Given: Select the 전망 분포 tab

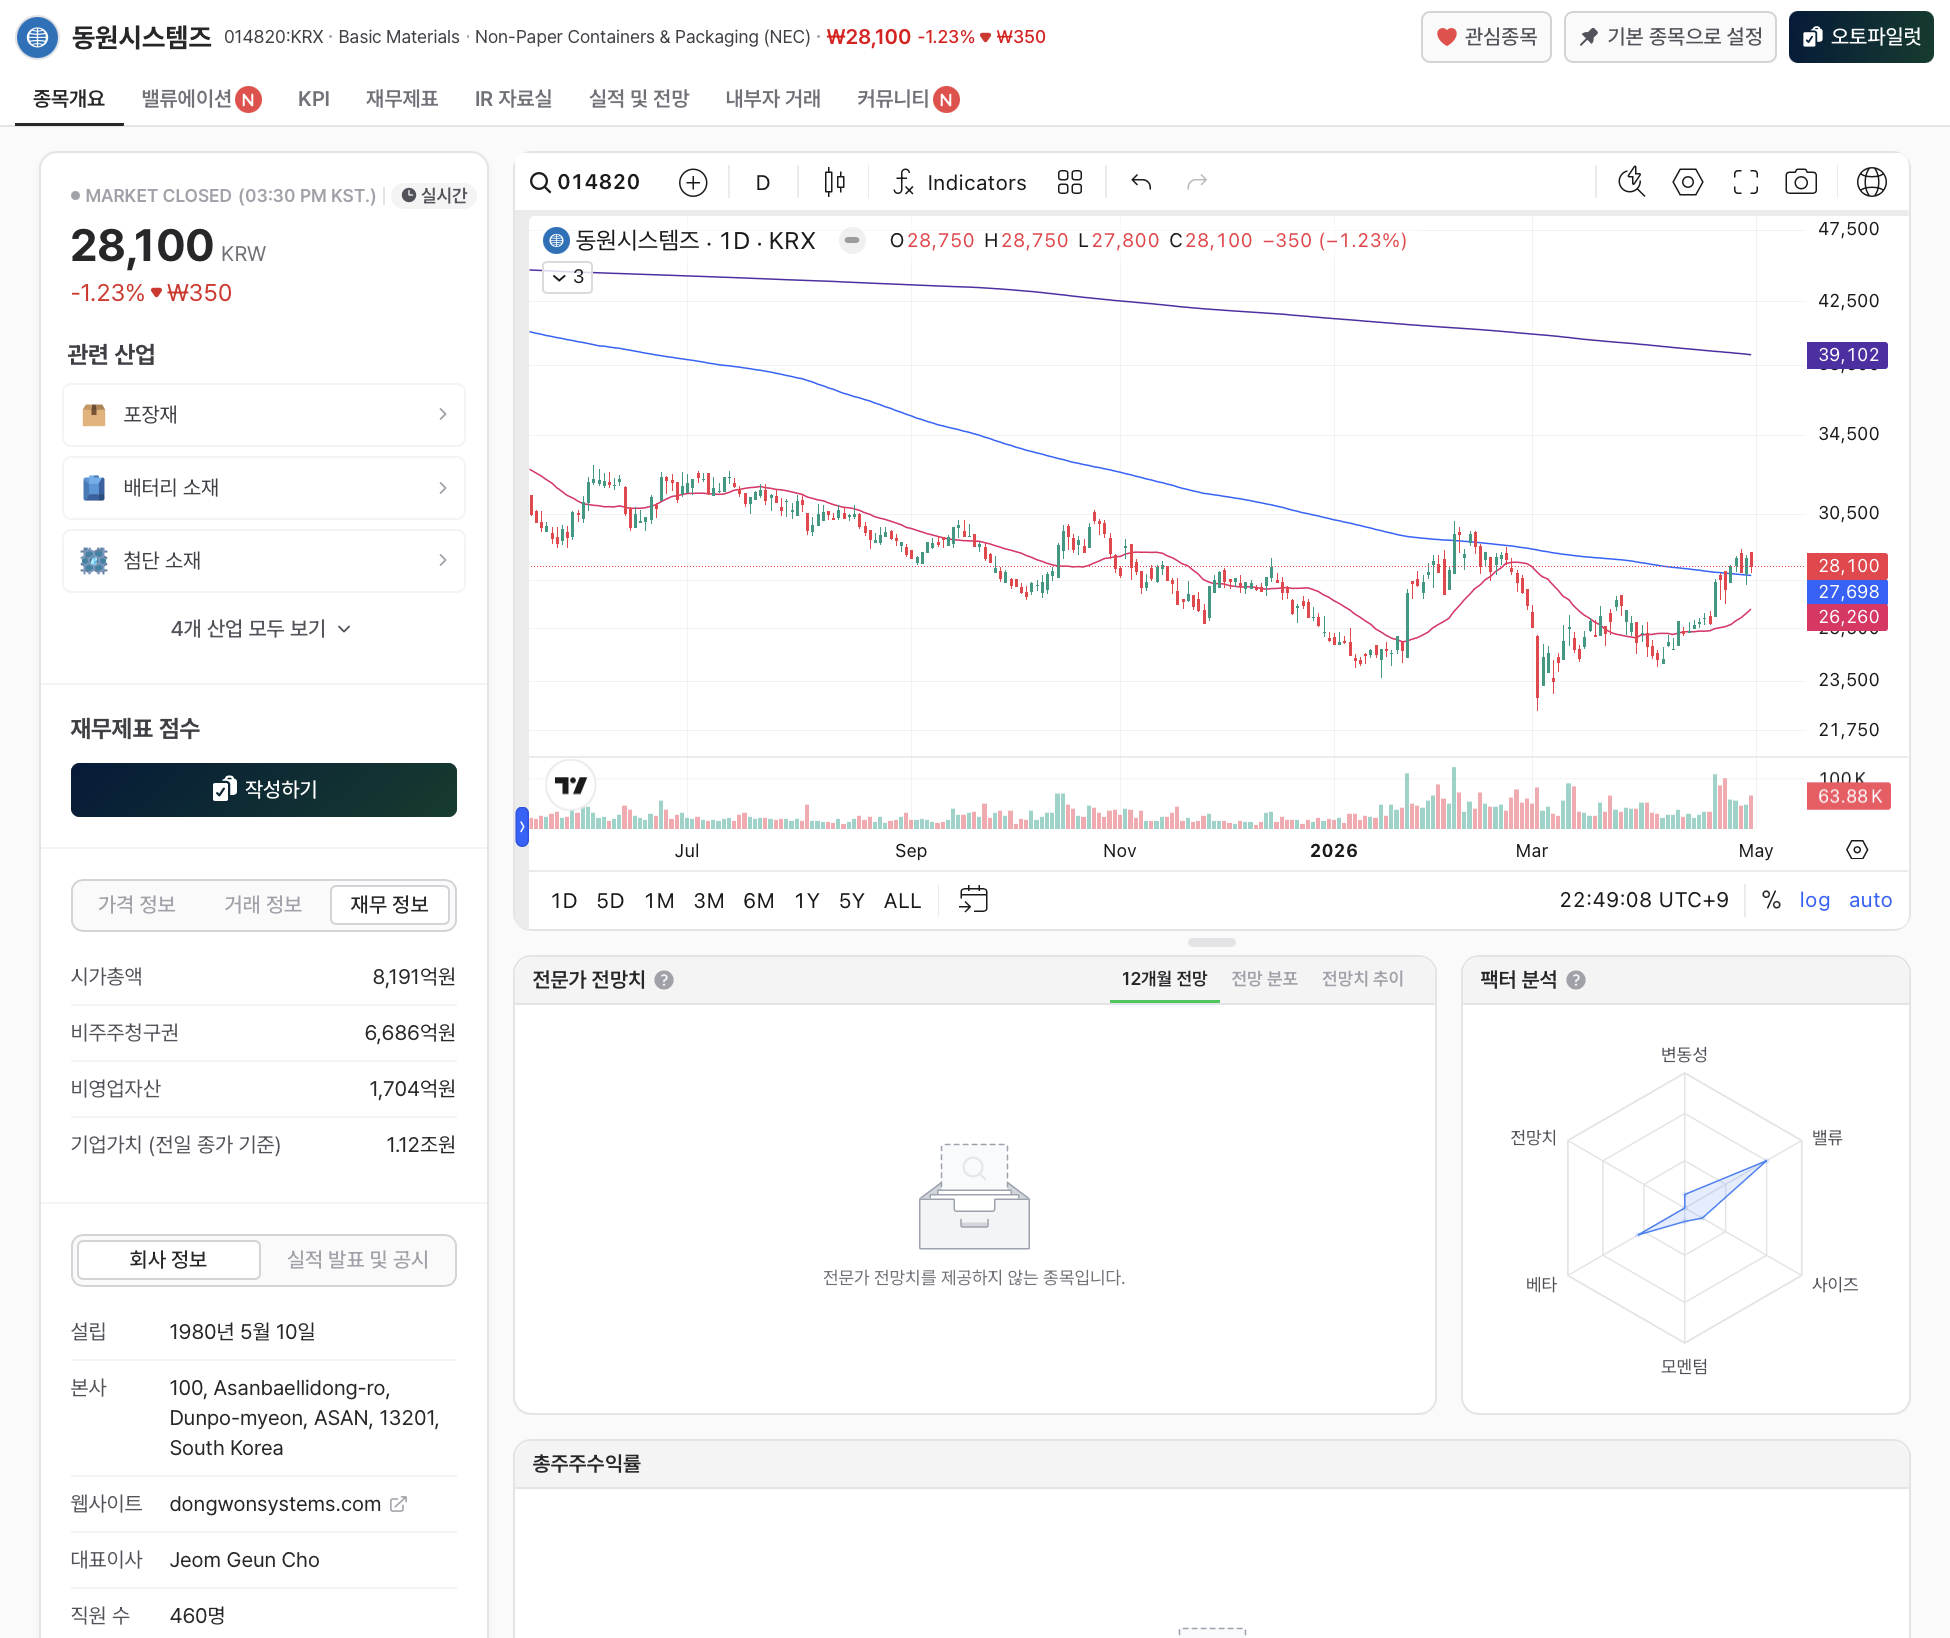Looking at the screenshot, I should (x=1264, y=979).
